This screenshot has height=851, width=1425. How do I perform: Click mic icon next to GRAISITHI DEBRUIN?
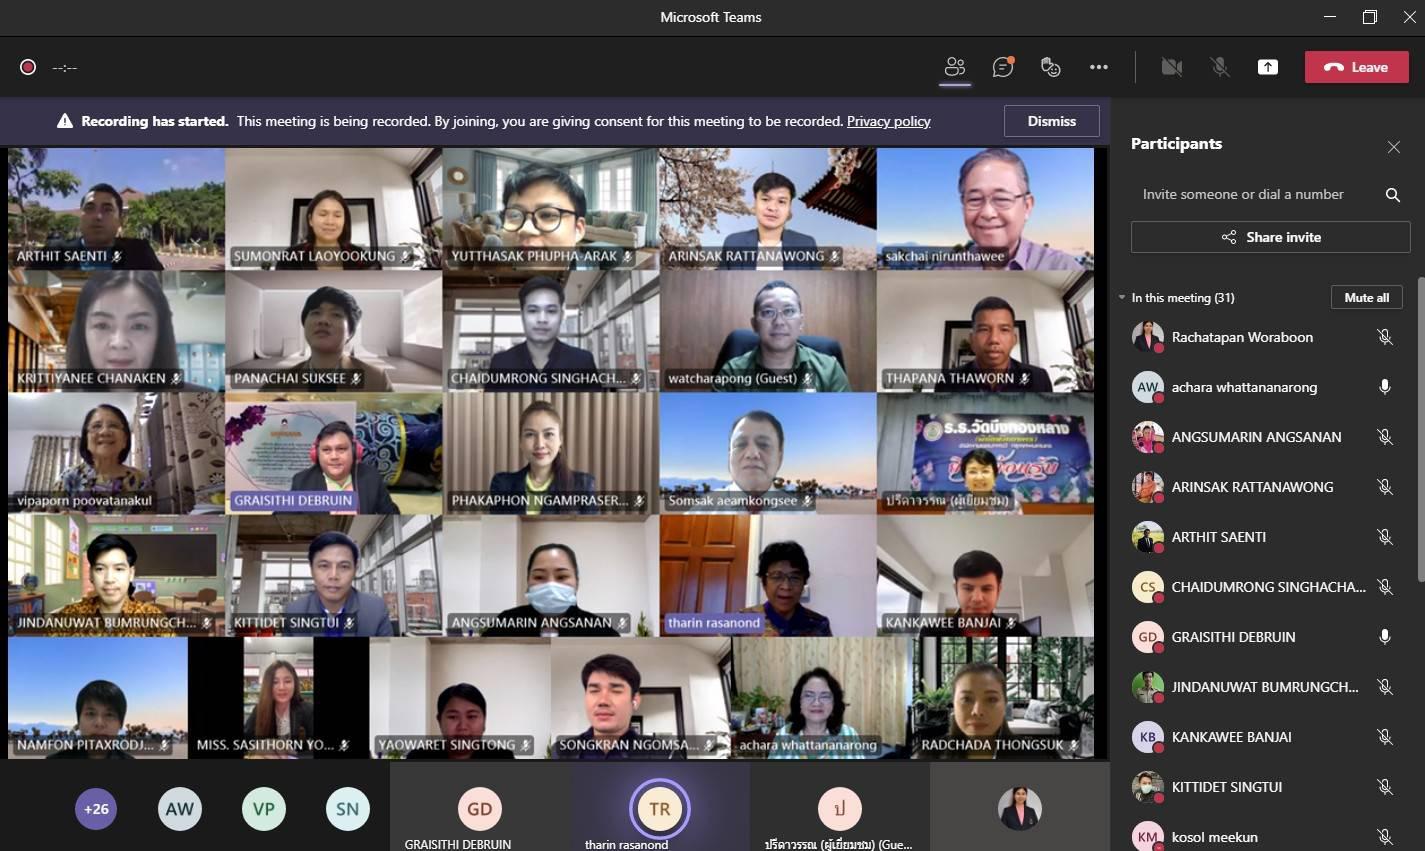pyautogui.click(x=1384, y=637)
